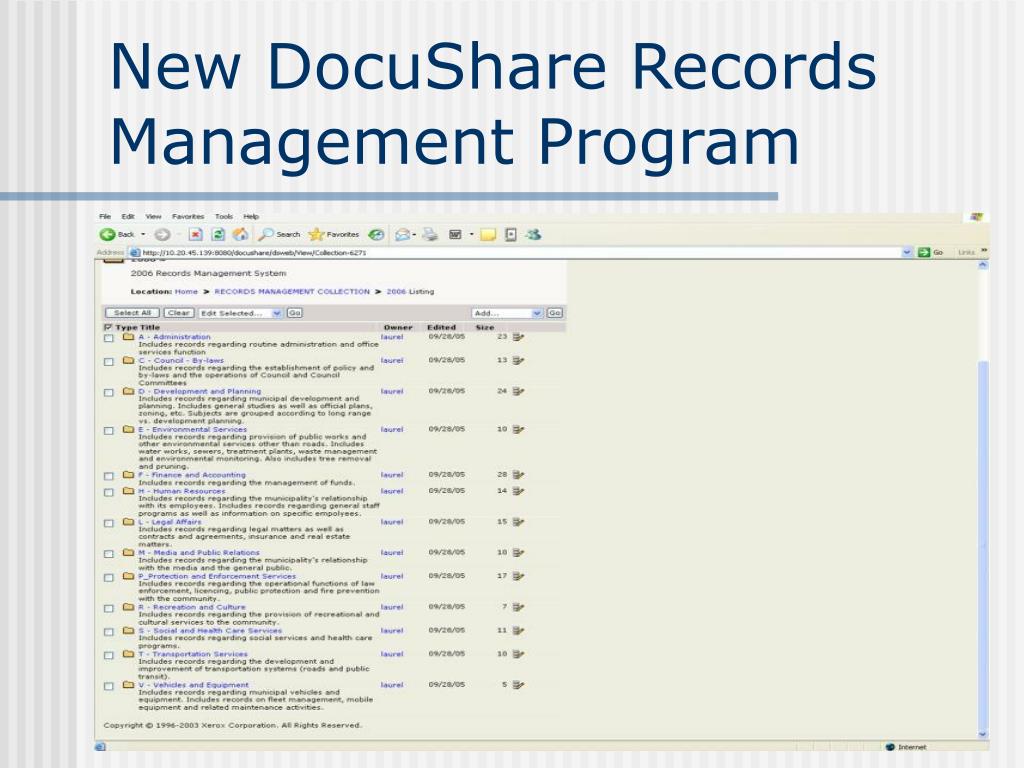The height and width of the screenshot is (768, 1024).
Task: Open the E - Environmental Services link
Action: coord(193,430)
